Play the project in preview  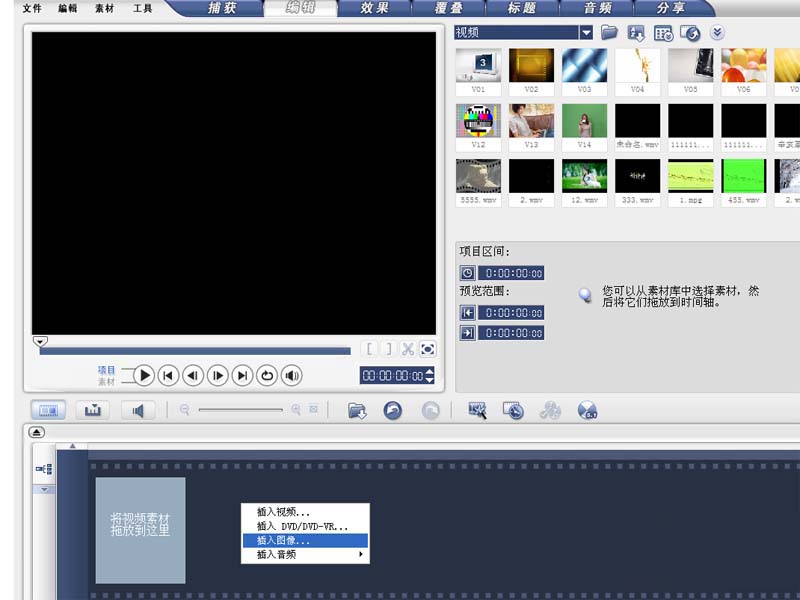(x=144, y=376)
